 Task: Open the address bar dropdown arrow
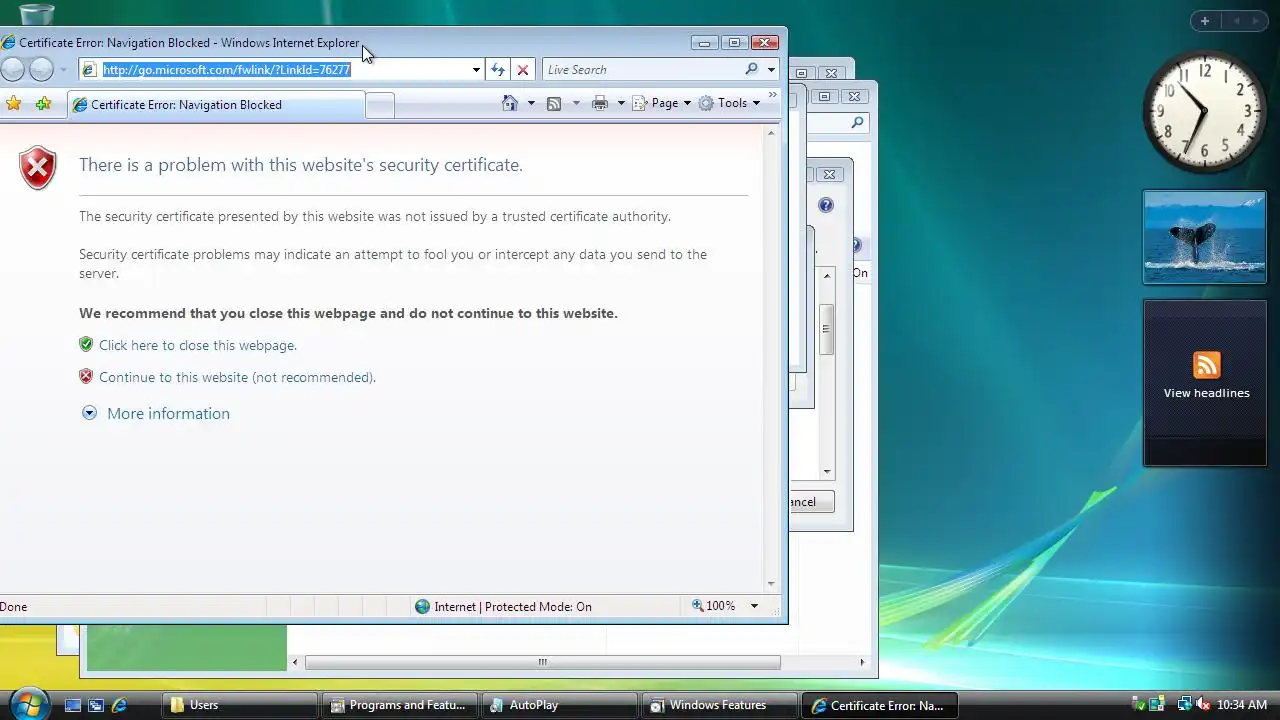tap(476, 70)
